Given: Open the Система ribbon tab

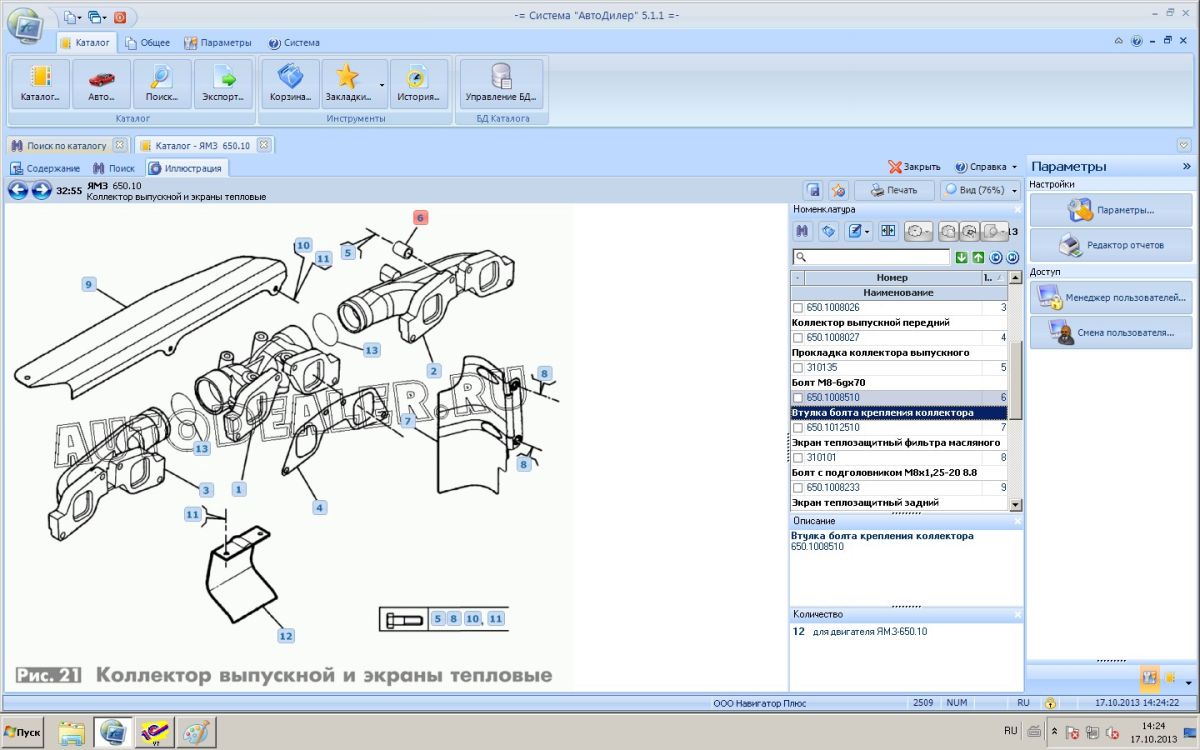Looking at the screenshot, I should [294, 43].
